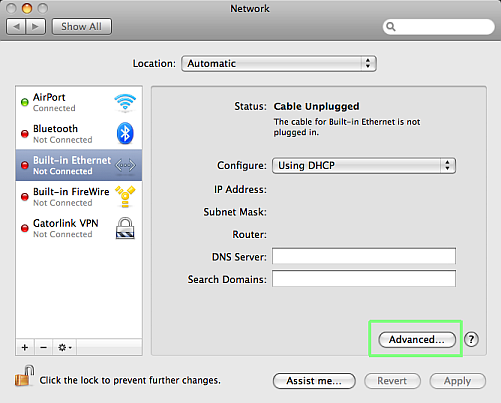501x403 pixels.
Task: Go back with the left arrow
Action: tap(16, 26)
